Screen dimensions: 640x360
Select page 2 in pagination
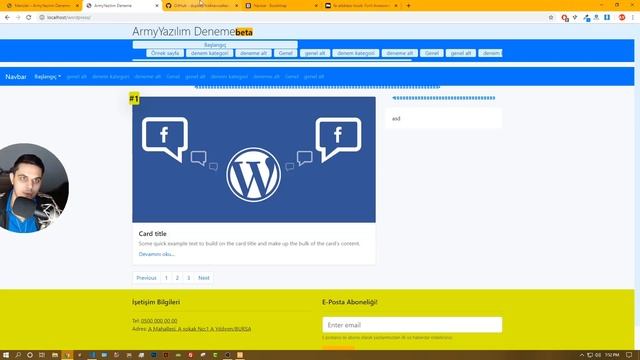coord(177,278)
